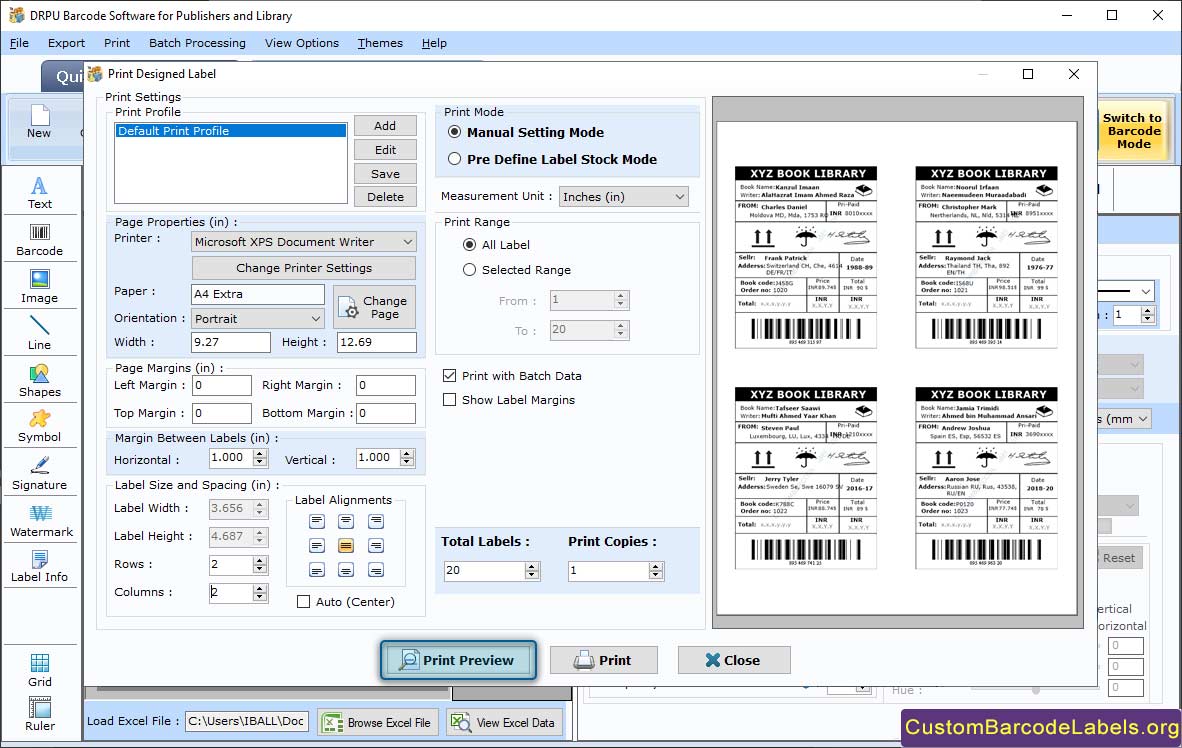Align labels bottom-right in Label Alignments
The width and height of the screenshot is (1182, 748).
[x=375, y=570]
